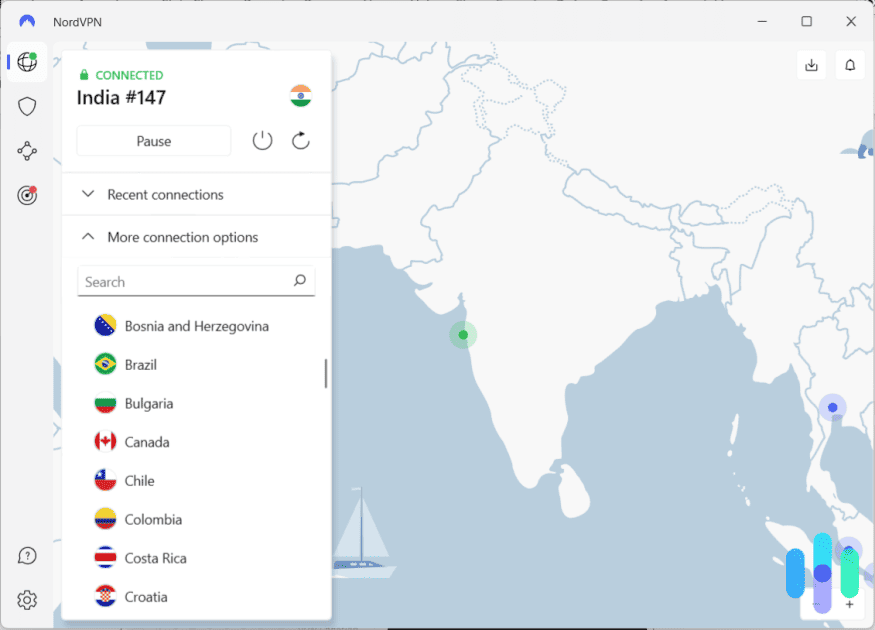This screenshot has height=630, width=875.
Task: Open the Dedicated IP target icon
Action: (x=26, y=195)
